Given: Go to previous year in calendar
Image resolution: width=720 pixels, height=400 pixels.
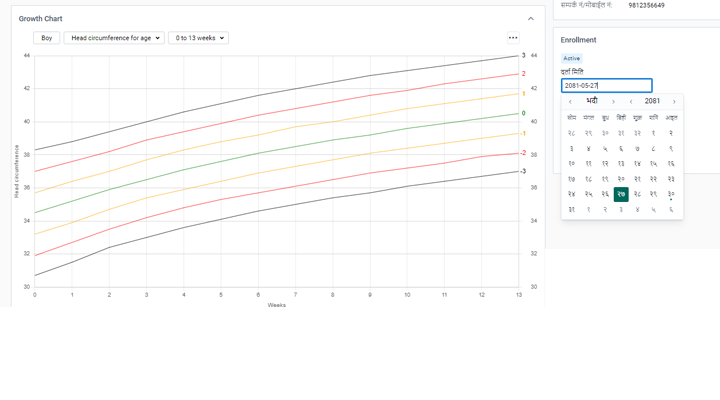Looking at the screenshot, I should pos(631,101).
